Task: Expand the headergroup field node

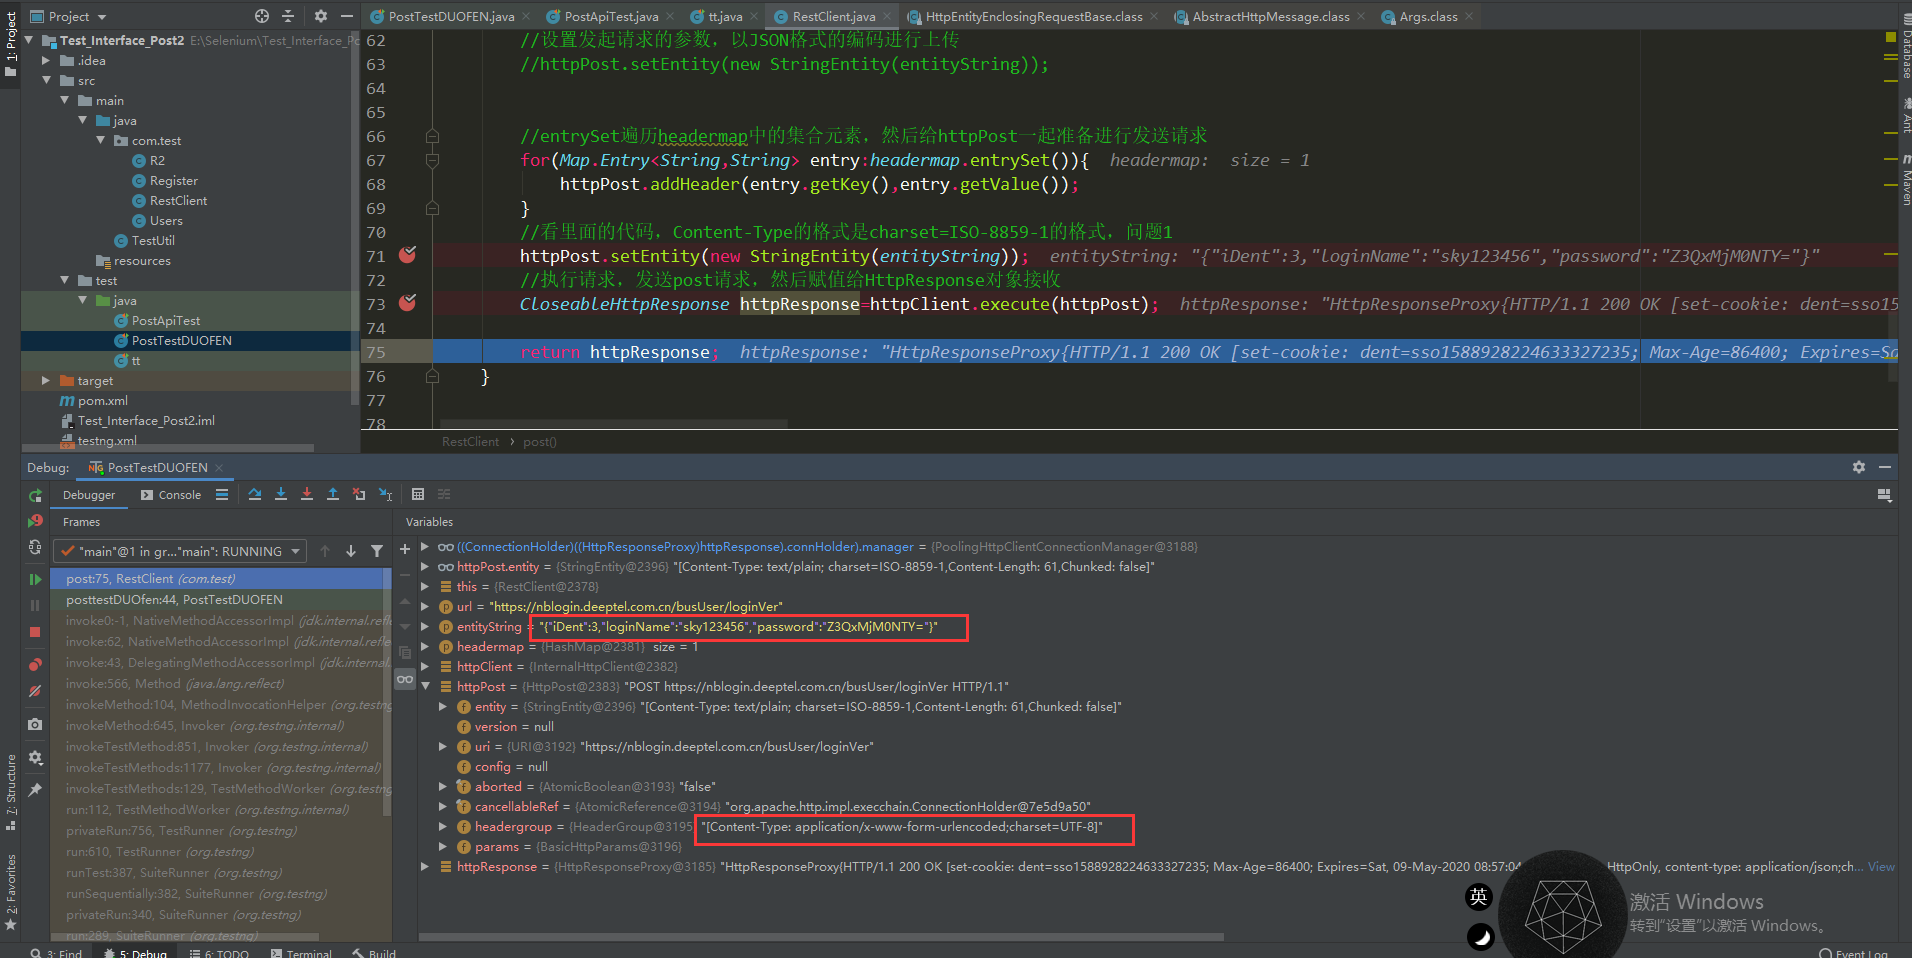Action: 443,827
